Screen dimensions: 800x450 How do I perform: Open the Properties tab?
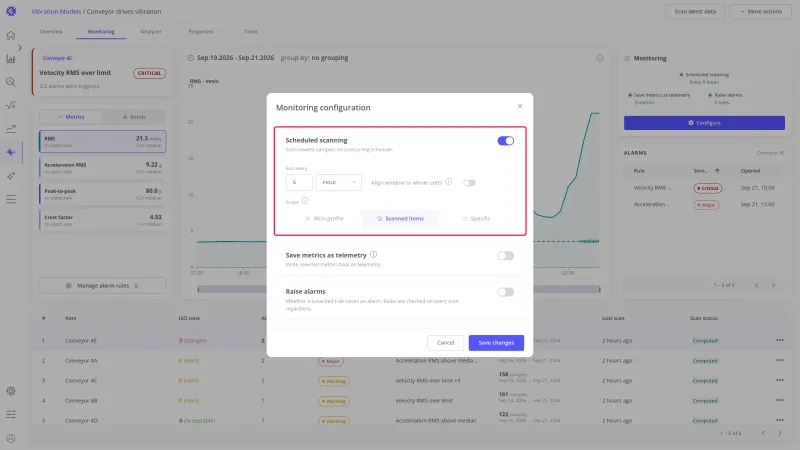coord(201,32)
